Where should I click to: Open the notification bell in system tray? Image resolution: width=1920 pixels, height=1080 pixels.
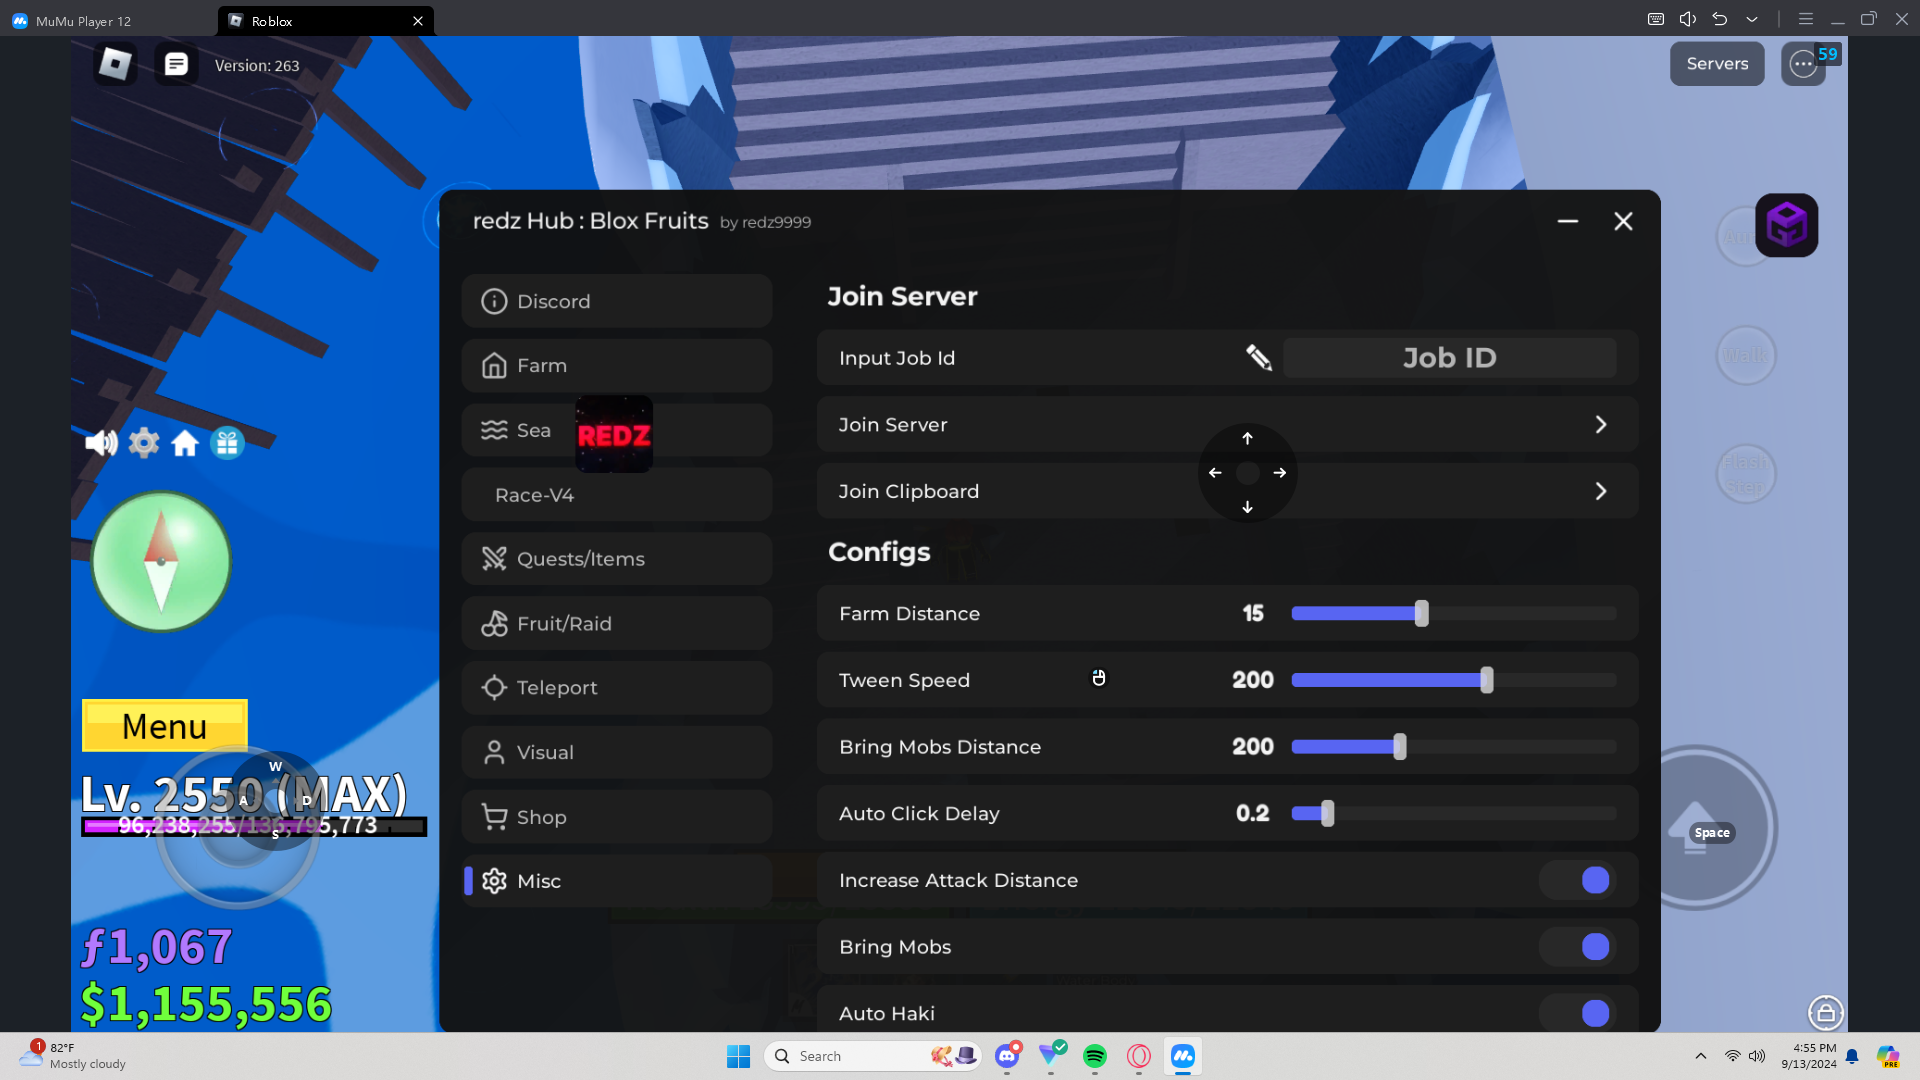(x=1852, y=1056)
